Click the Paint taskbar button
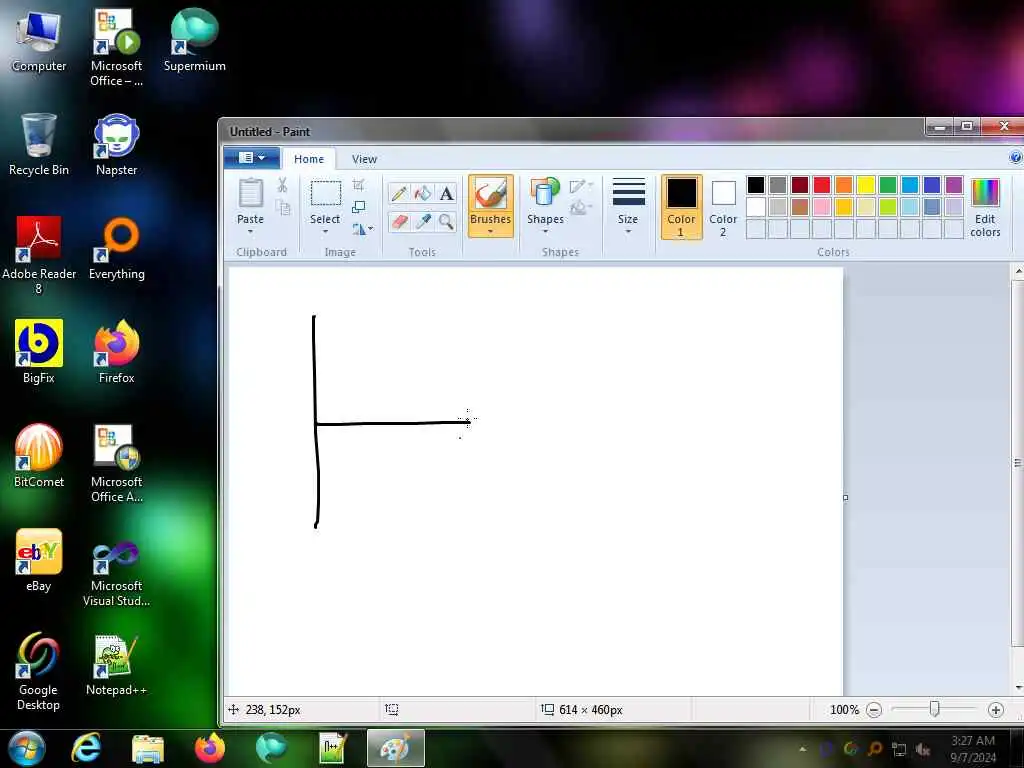Viewport: 1024px width, 768px height. coord(396,748)
